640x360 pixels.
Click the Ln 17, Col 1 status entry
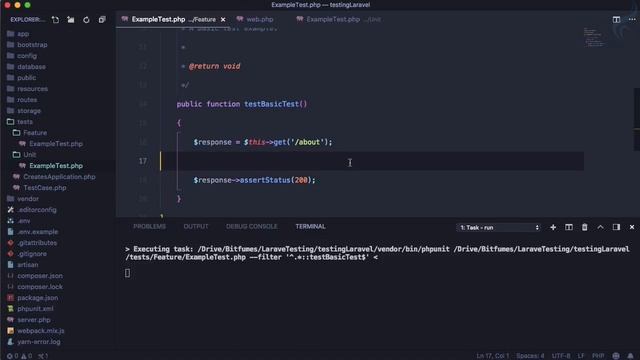492,356
